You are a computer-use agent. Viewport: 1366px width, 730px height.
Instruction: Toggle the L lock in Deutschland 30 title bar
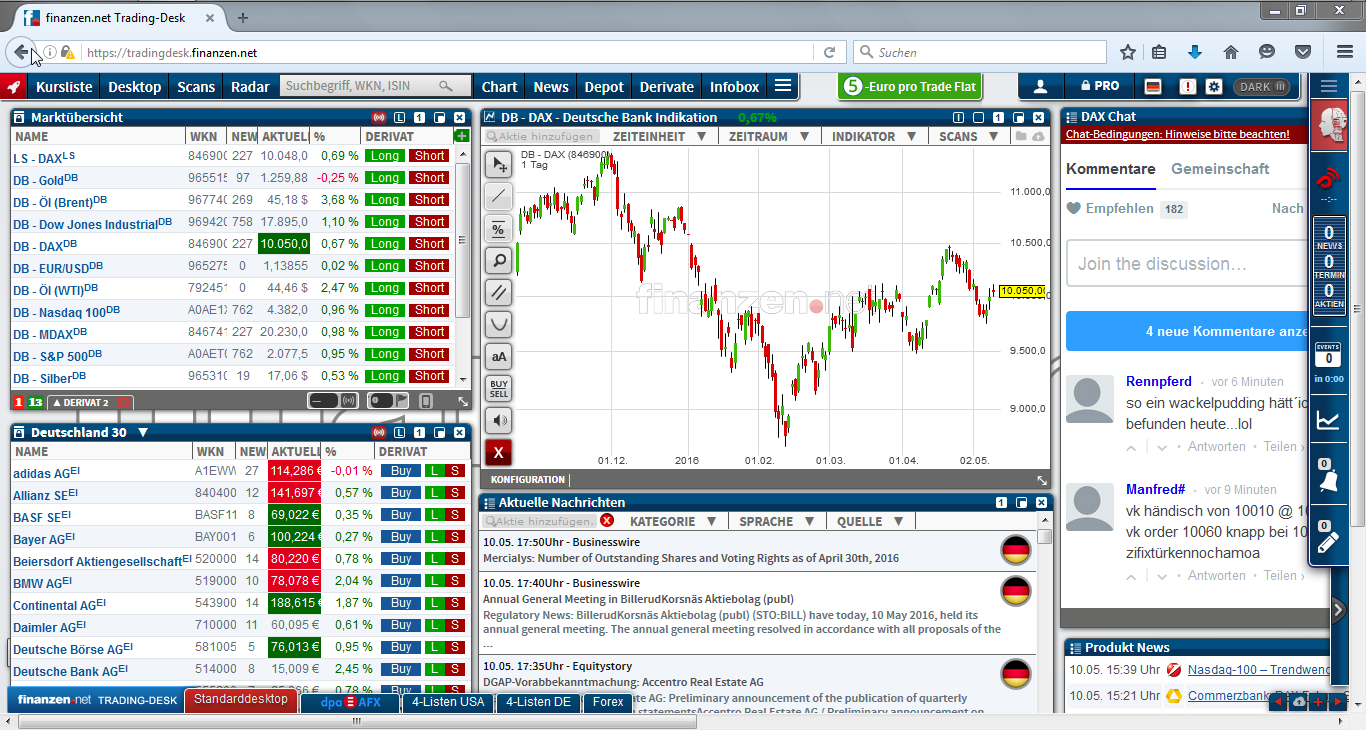400,433
